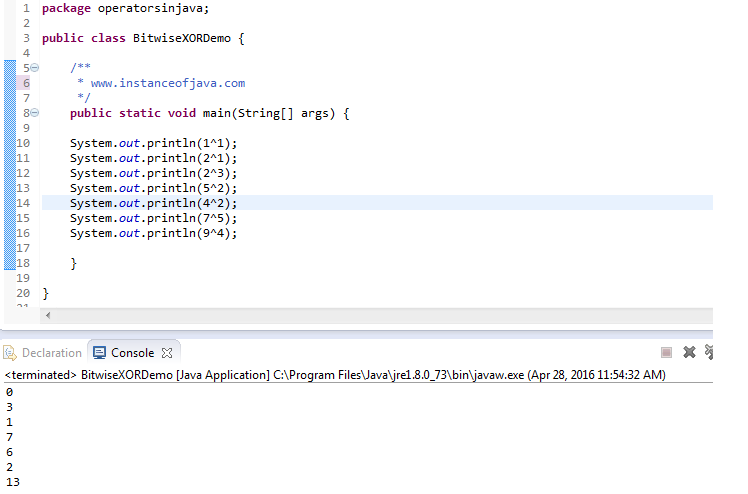Click the package operatorsinjava line
Screen dimensions: 748x494
125,9
